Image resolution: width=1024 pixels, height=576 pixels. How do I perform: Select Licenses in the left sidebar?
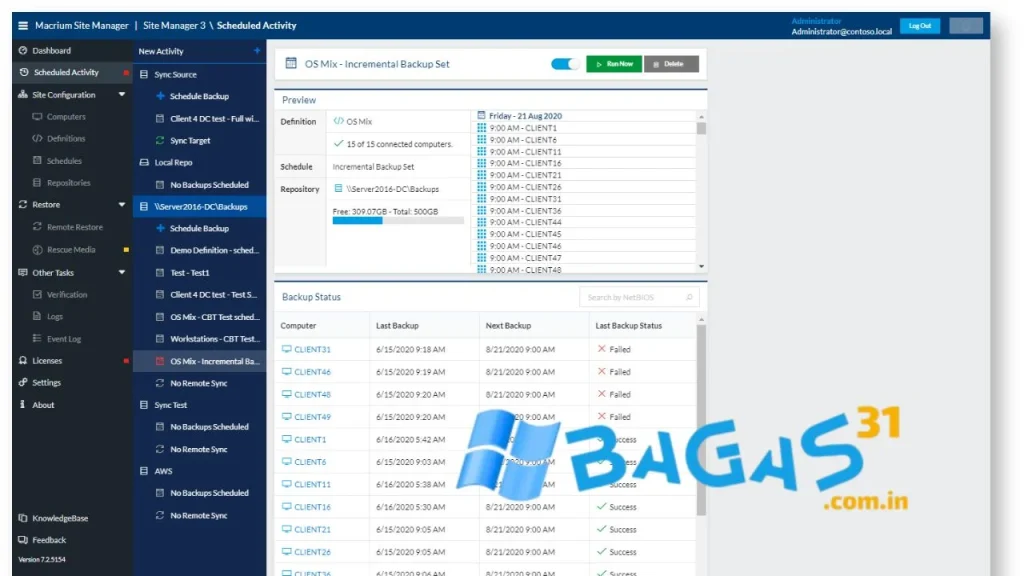pyautogui.click(x=46, y=361)
